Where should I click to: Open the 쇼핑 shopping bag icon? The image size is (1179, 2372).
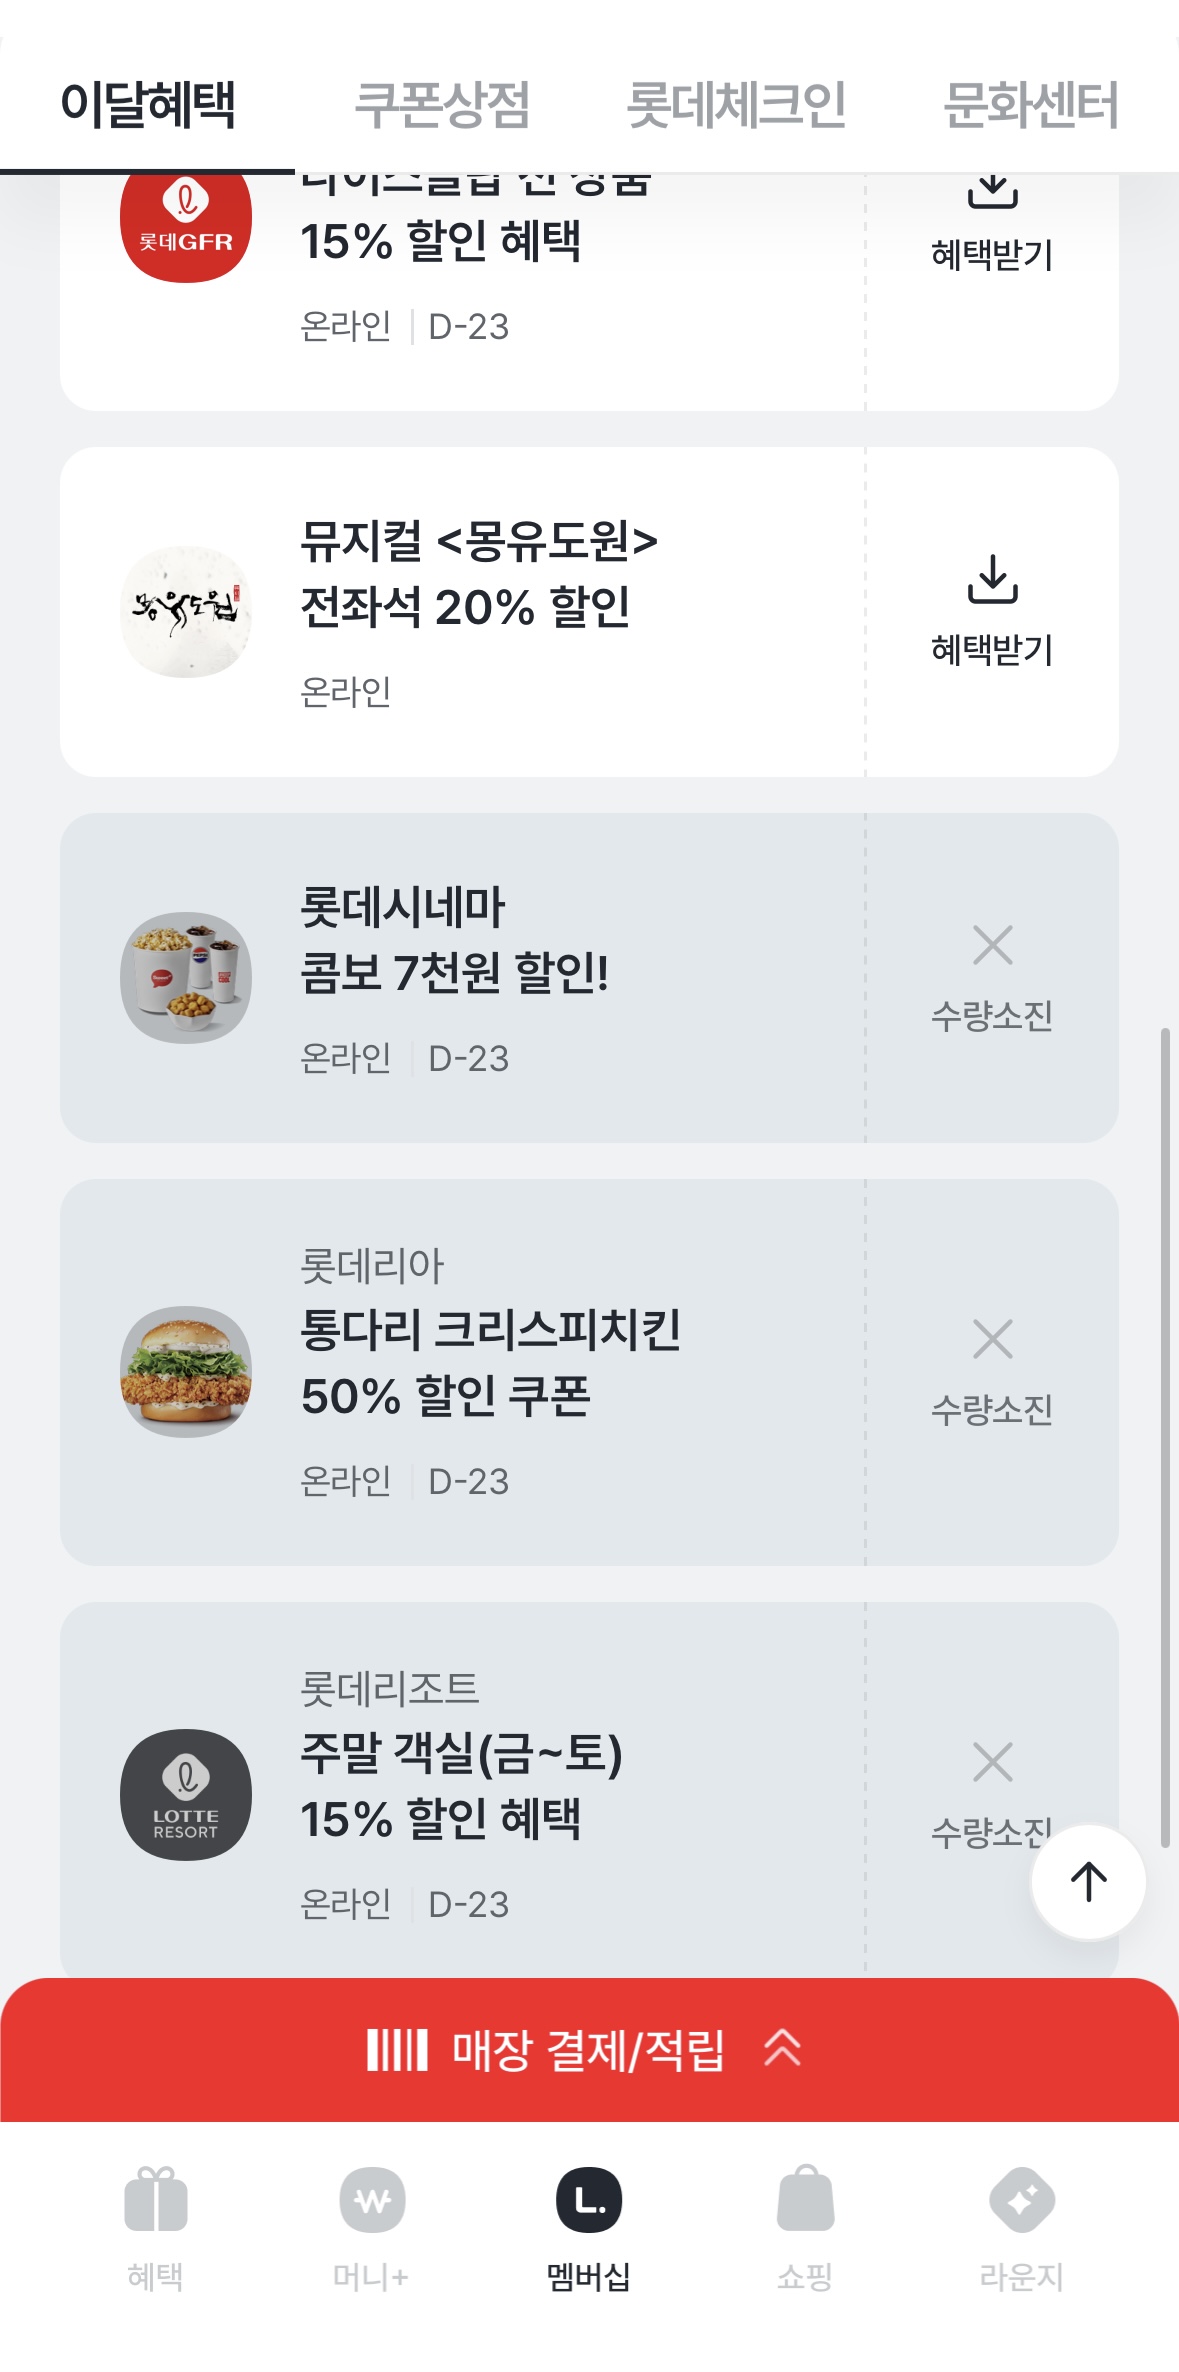(x=805, y=2200)
